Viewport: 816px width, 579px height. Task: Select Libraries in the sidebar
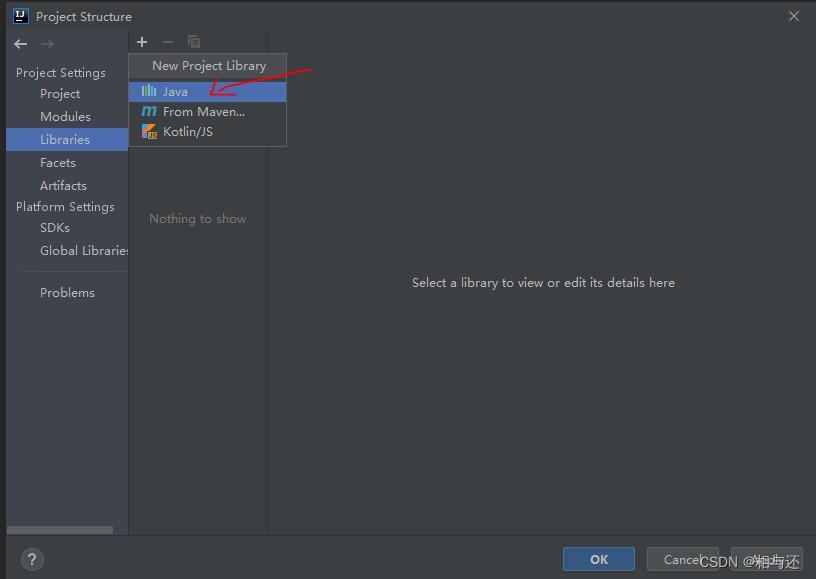click(x=67, y=139)
